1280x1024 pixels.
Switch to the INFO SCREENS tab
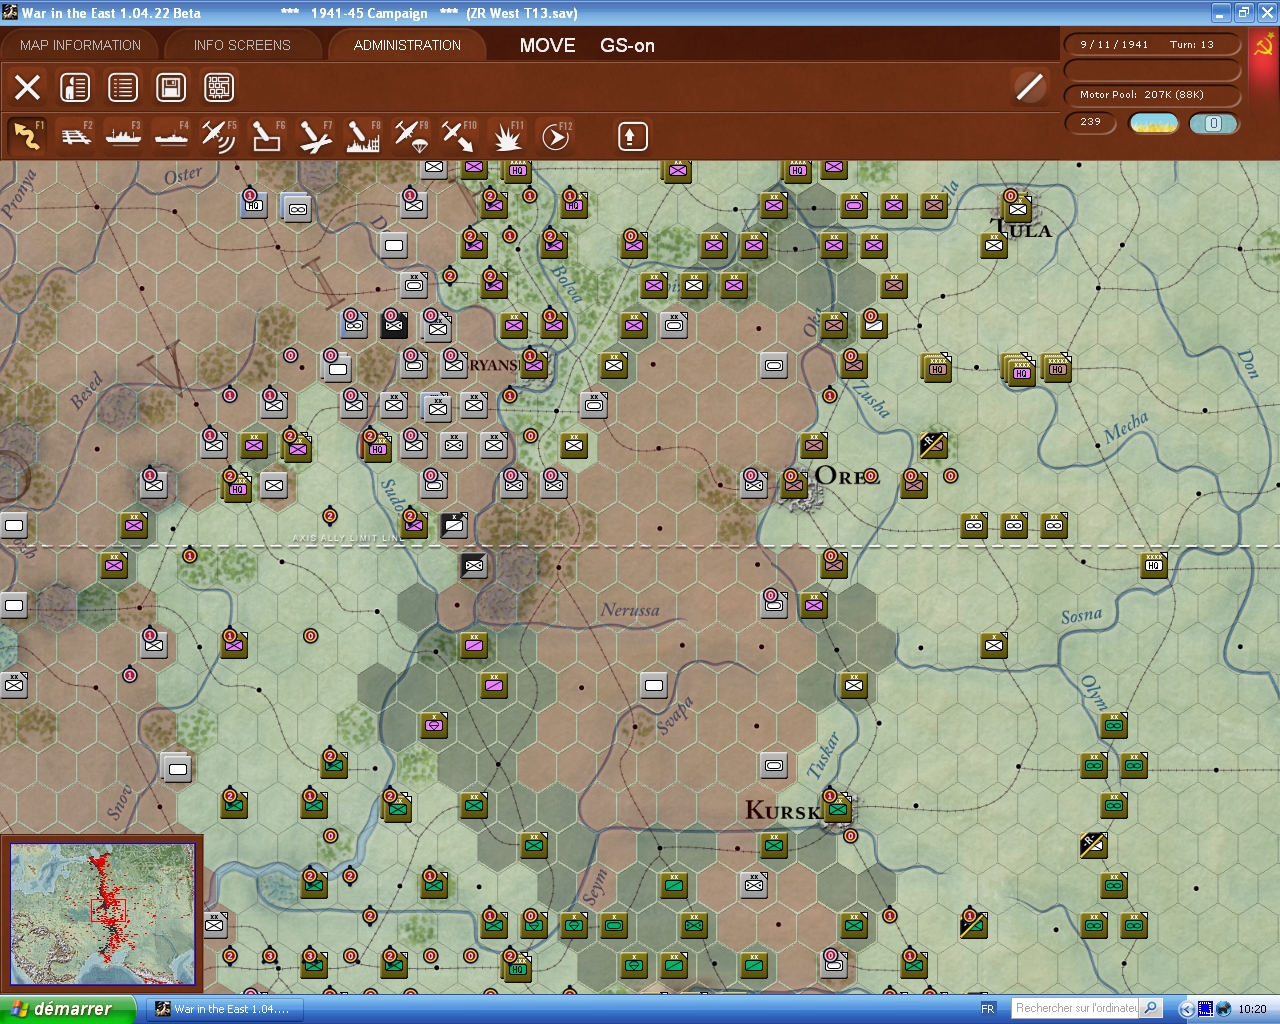click(x=242, y=45)
